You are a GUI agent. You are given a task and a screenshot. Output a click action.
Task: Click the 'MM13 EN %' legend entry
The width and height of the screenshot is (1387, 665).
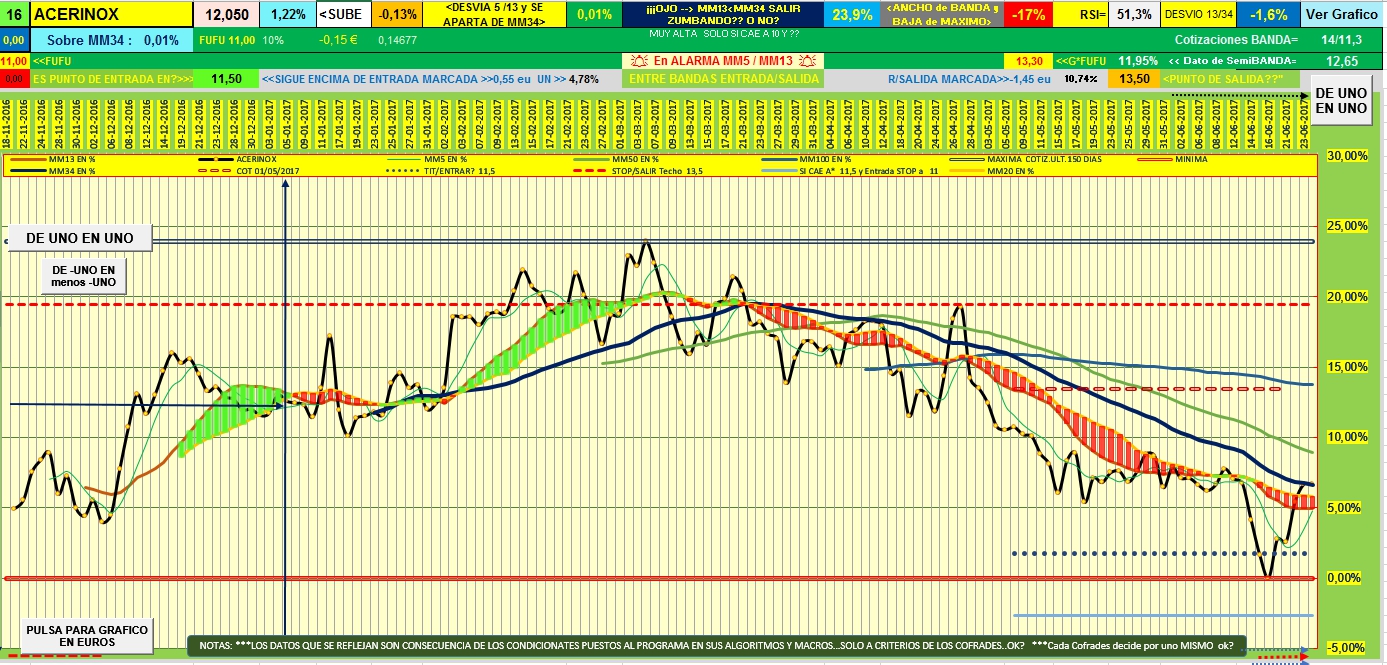tap(51, 158)
